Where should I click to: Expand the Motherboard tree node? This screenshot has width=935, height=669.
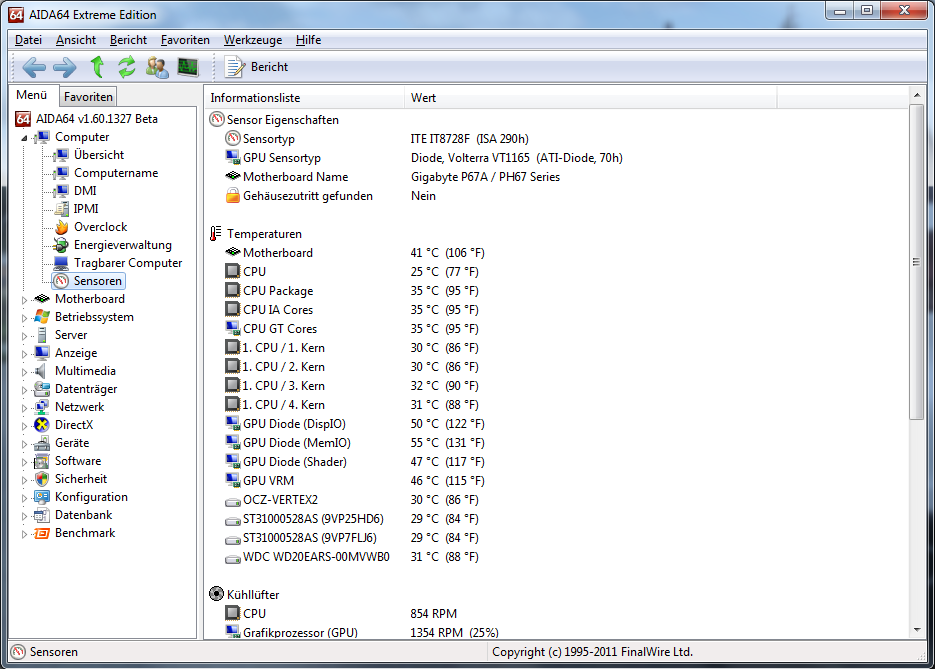[24, 300]
